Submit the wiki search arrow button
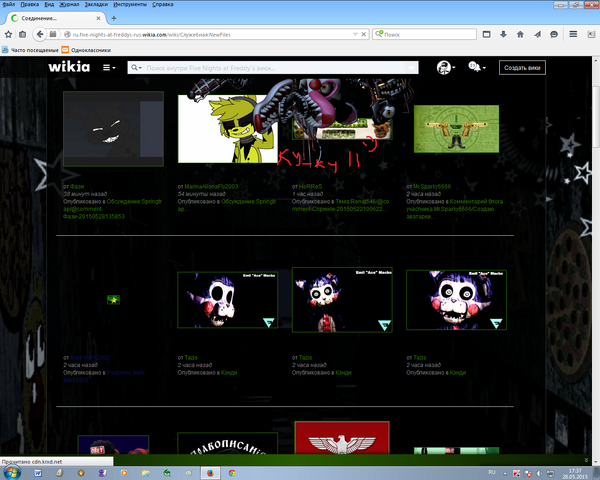 [x=412, y=68]
